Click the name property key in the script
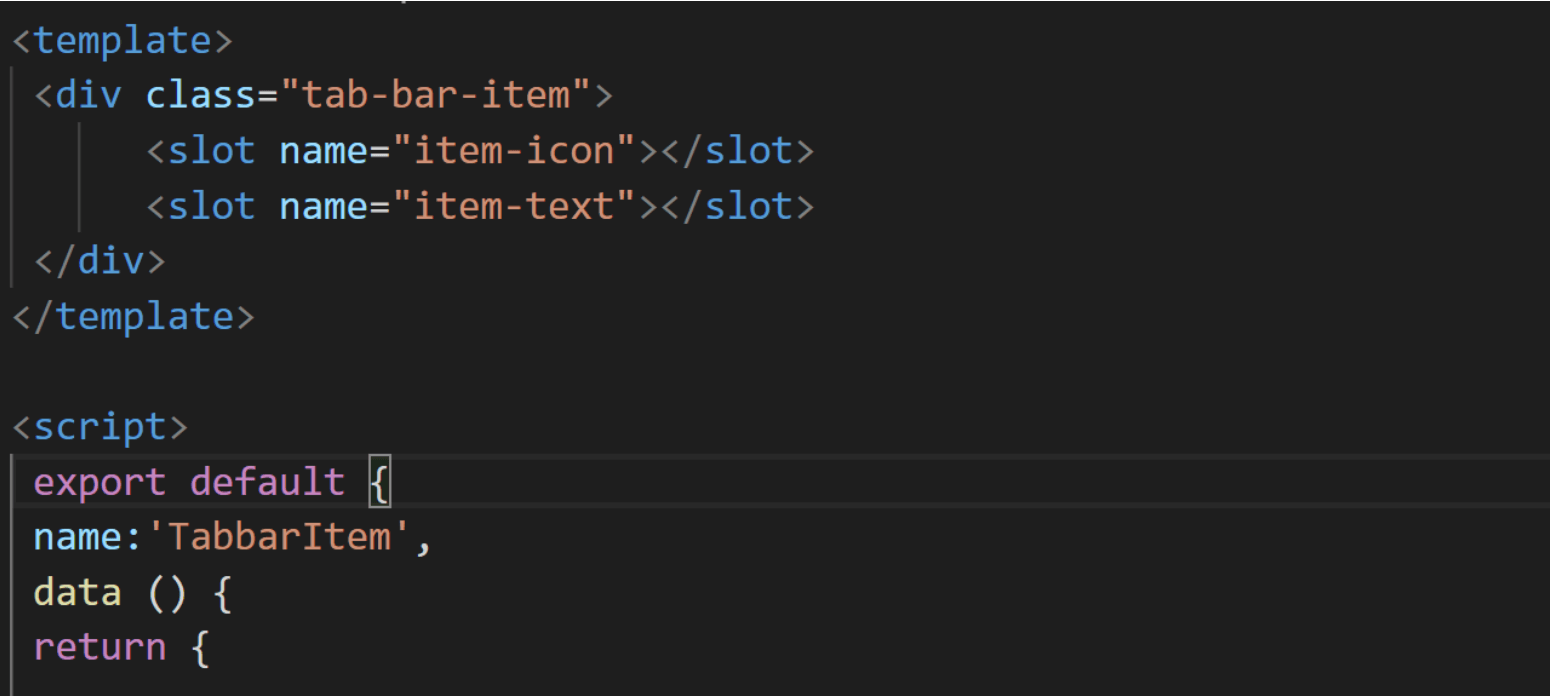This screenshot has width=1550, height=696. (x=78, y=537)
